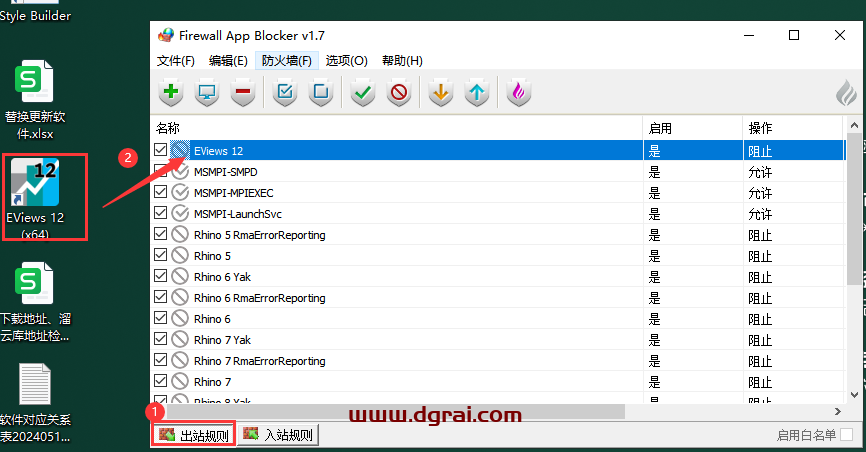866x452 pixels.
Task: Enable the 启用白名单 whitelist checkbox
Action: tap(846, 435)
